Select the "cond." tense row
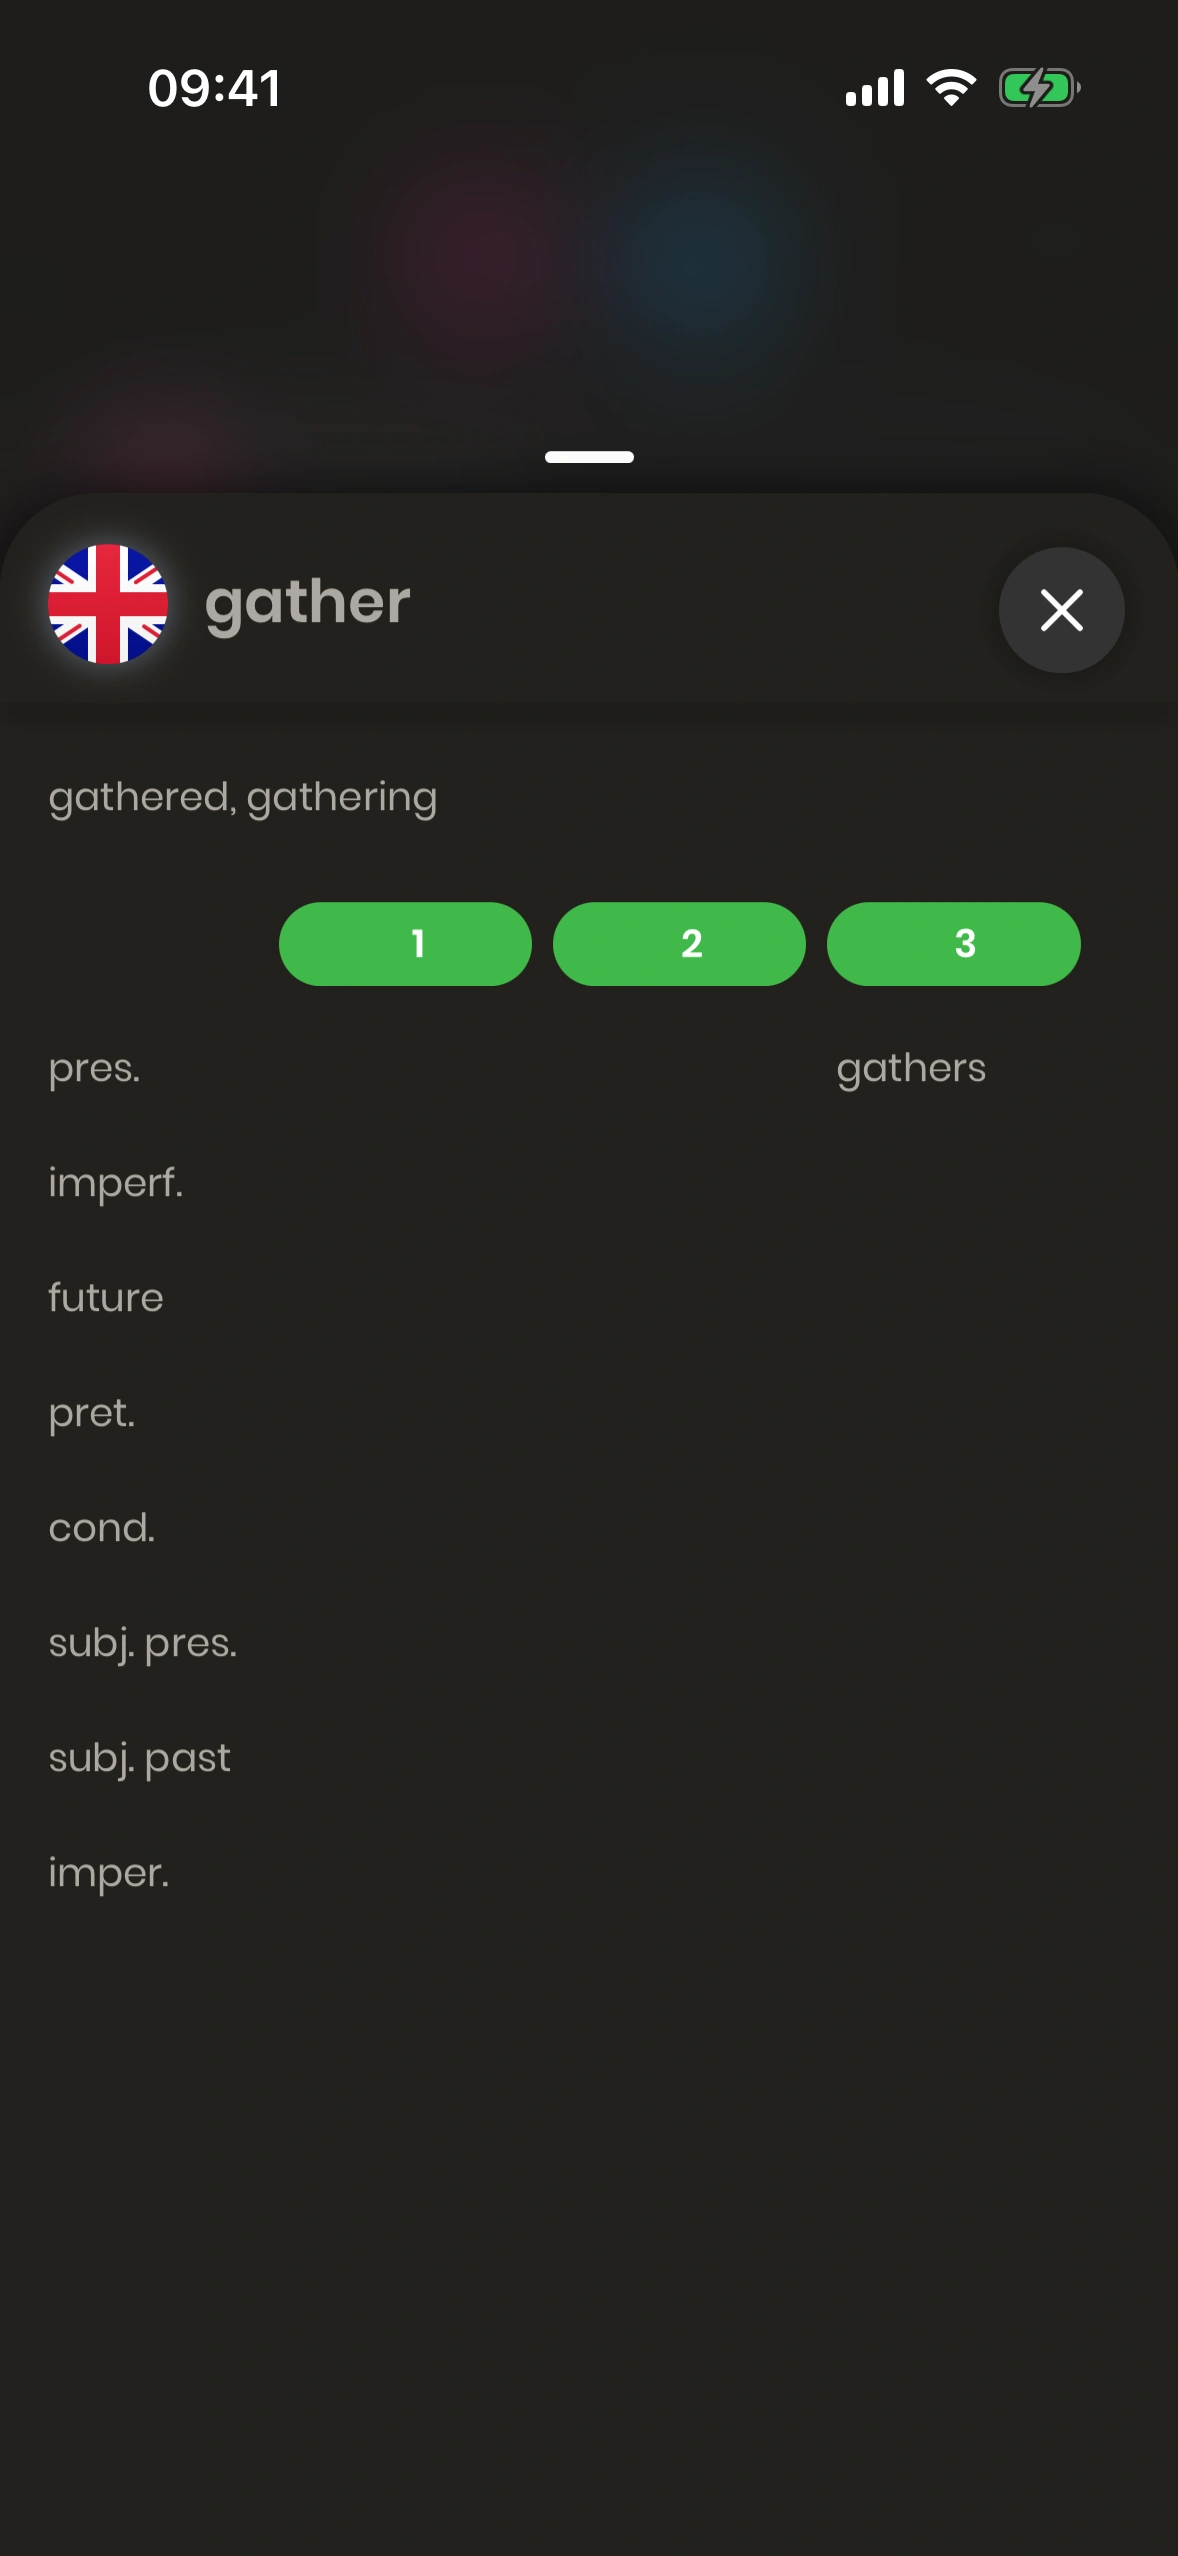Image resolution: width=1178 pixels, height=2556 pixels. [102, 1528]
